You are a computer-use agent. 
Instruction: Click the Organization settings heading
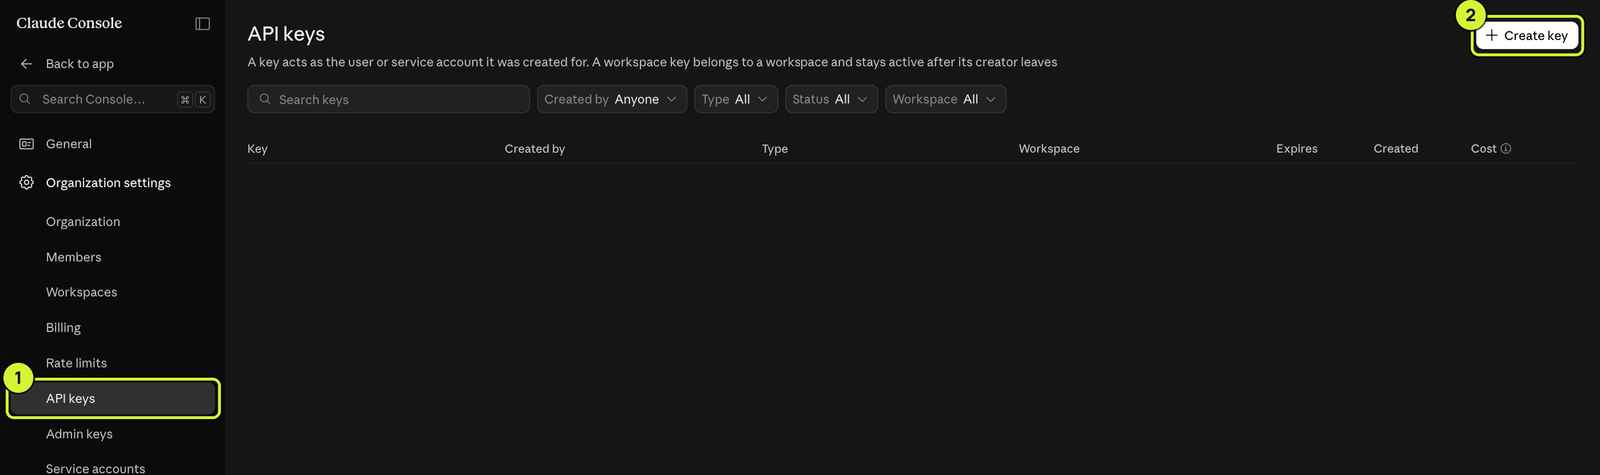pos(108,183)
